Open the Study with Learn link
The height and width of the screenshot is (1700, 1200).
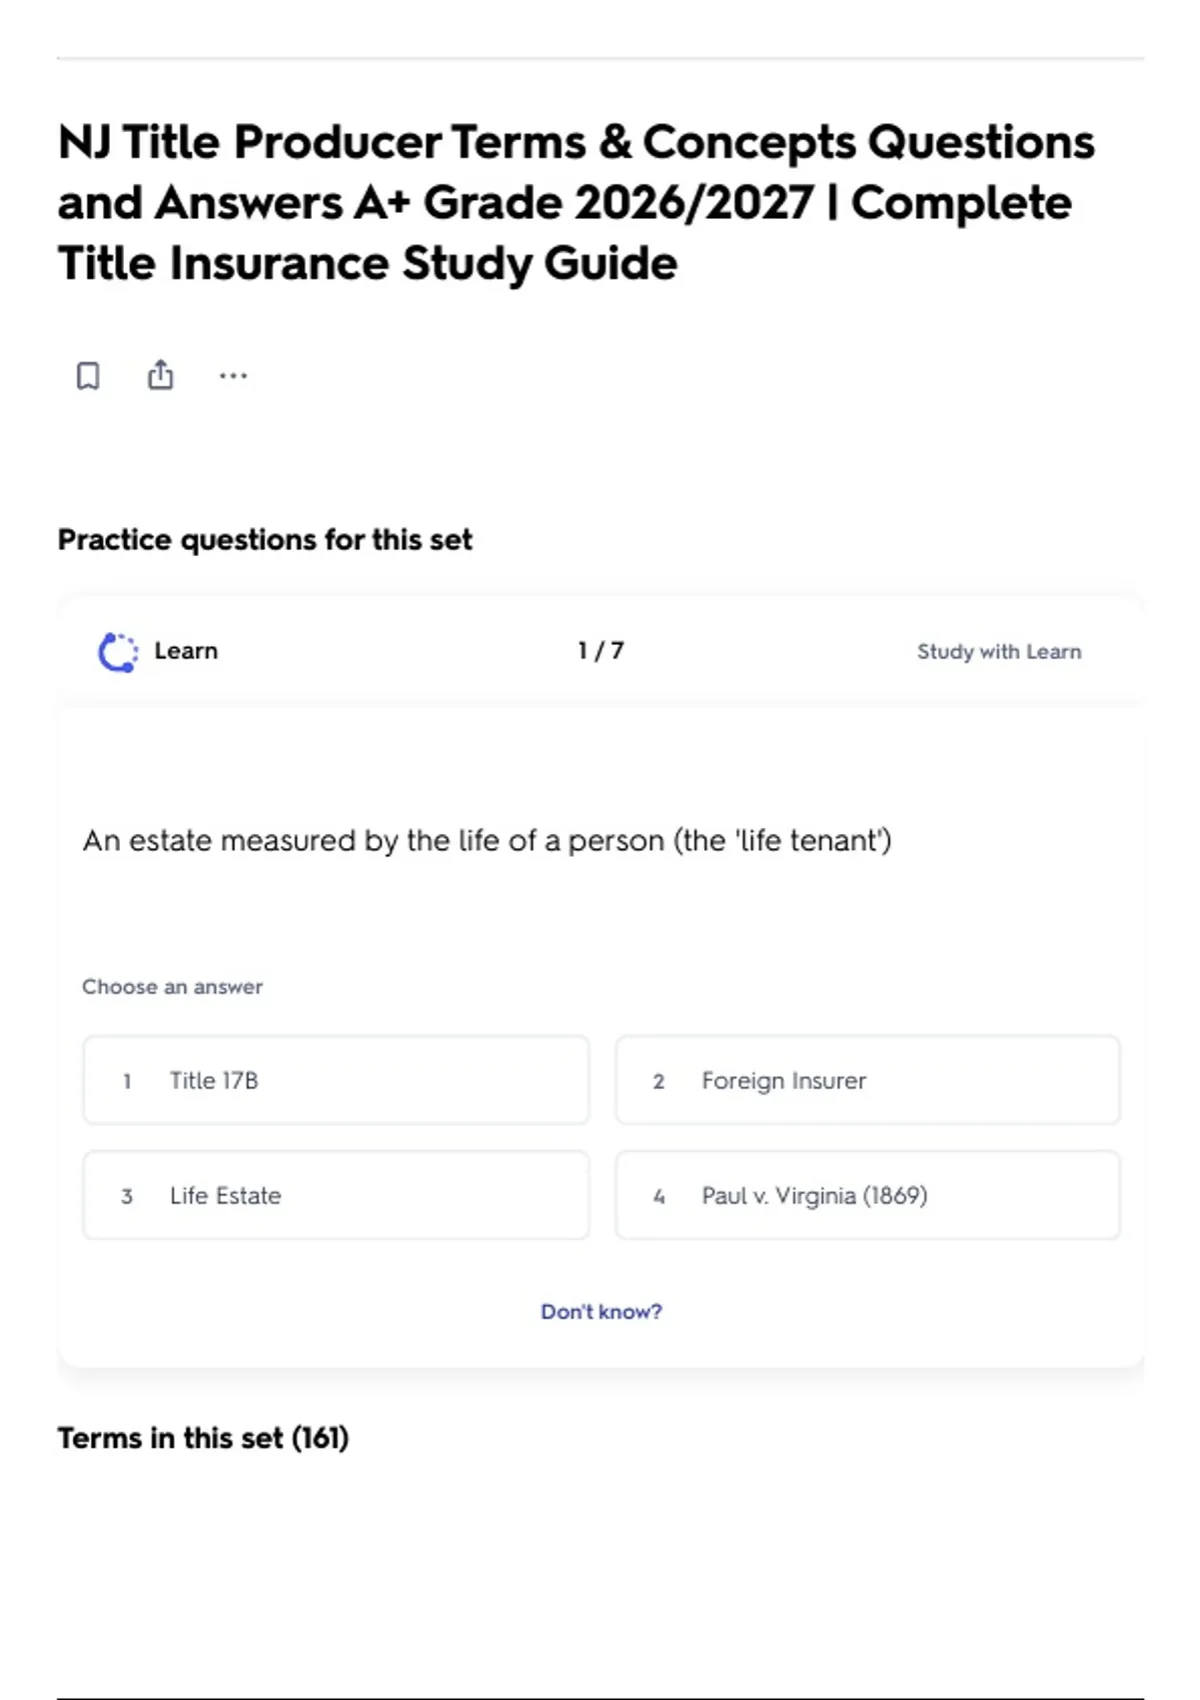coord(999,651)
